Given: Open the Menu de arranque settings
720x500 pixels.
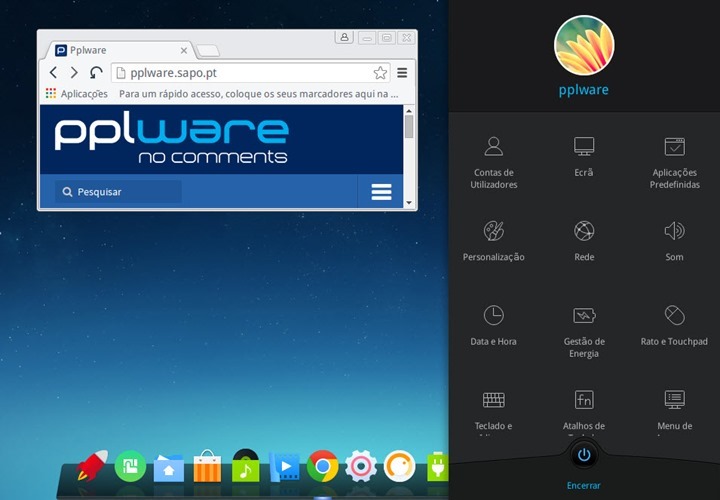Looking at the screenshot, I should (675, 411).
